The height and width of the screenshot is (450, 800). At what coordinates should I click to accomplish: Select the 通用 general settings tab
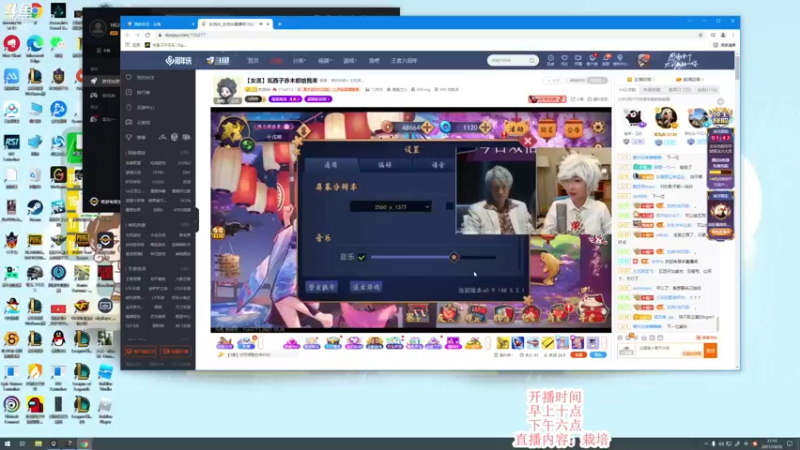coord(331,165)
